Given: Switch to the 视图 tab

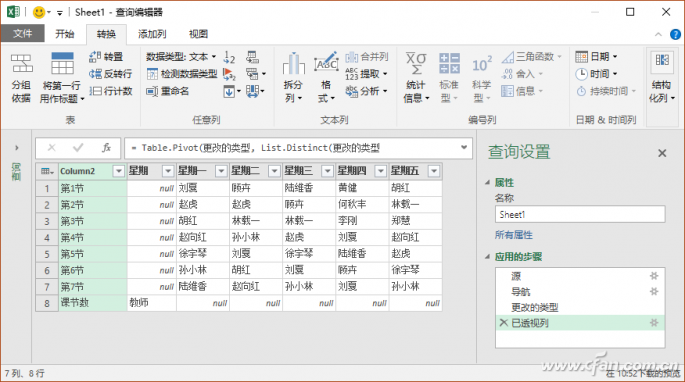Looking at the screenshot, I should (x=198, y=34).
